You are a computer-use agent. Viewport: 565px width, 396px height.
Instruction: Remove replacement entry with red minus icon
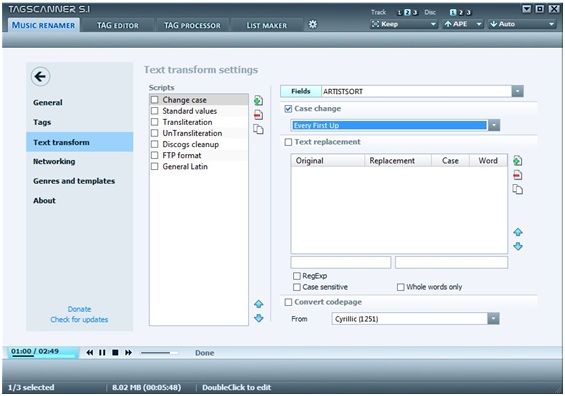[517, 175]
